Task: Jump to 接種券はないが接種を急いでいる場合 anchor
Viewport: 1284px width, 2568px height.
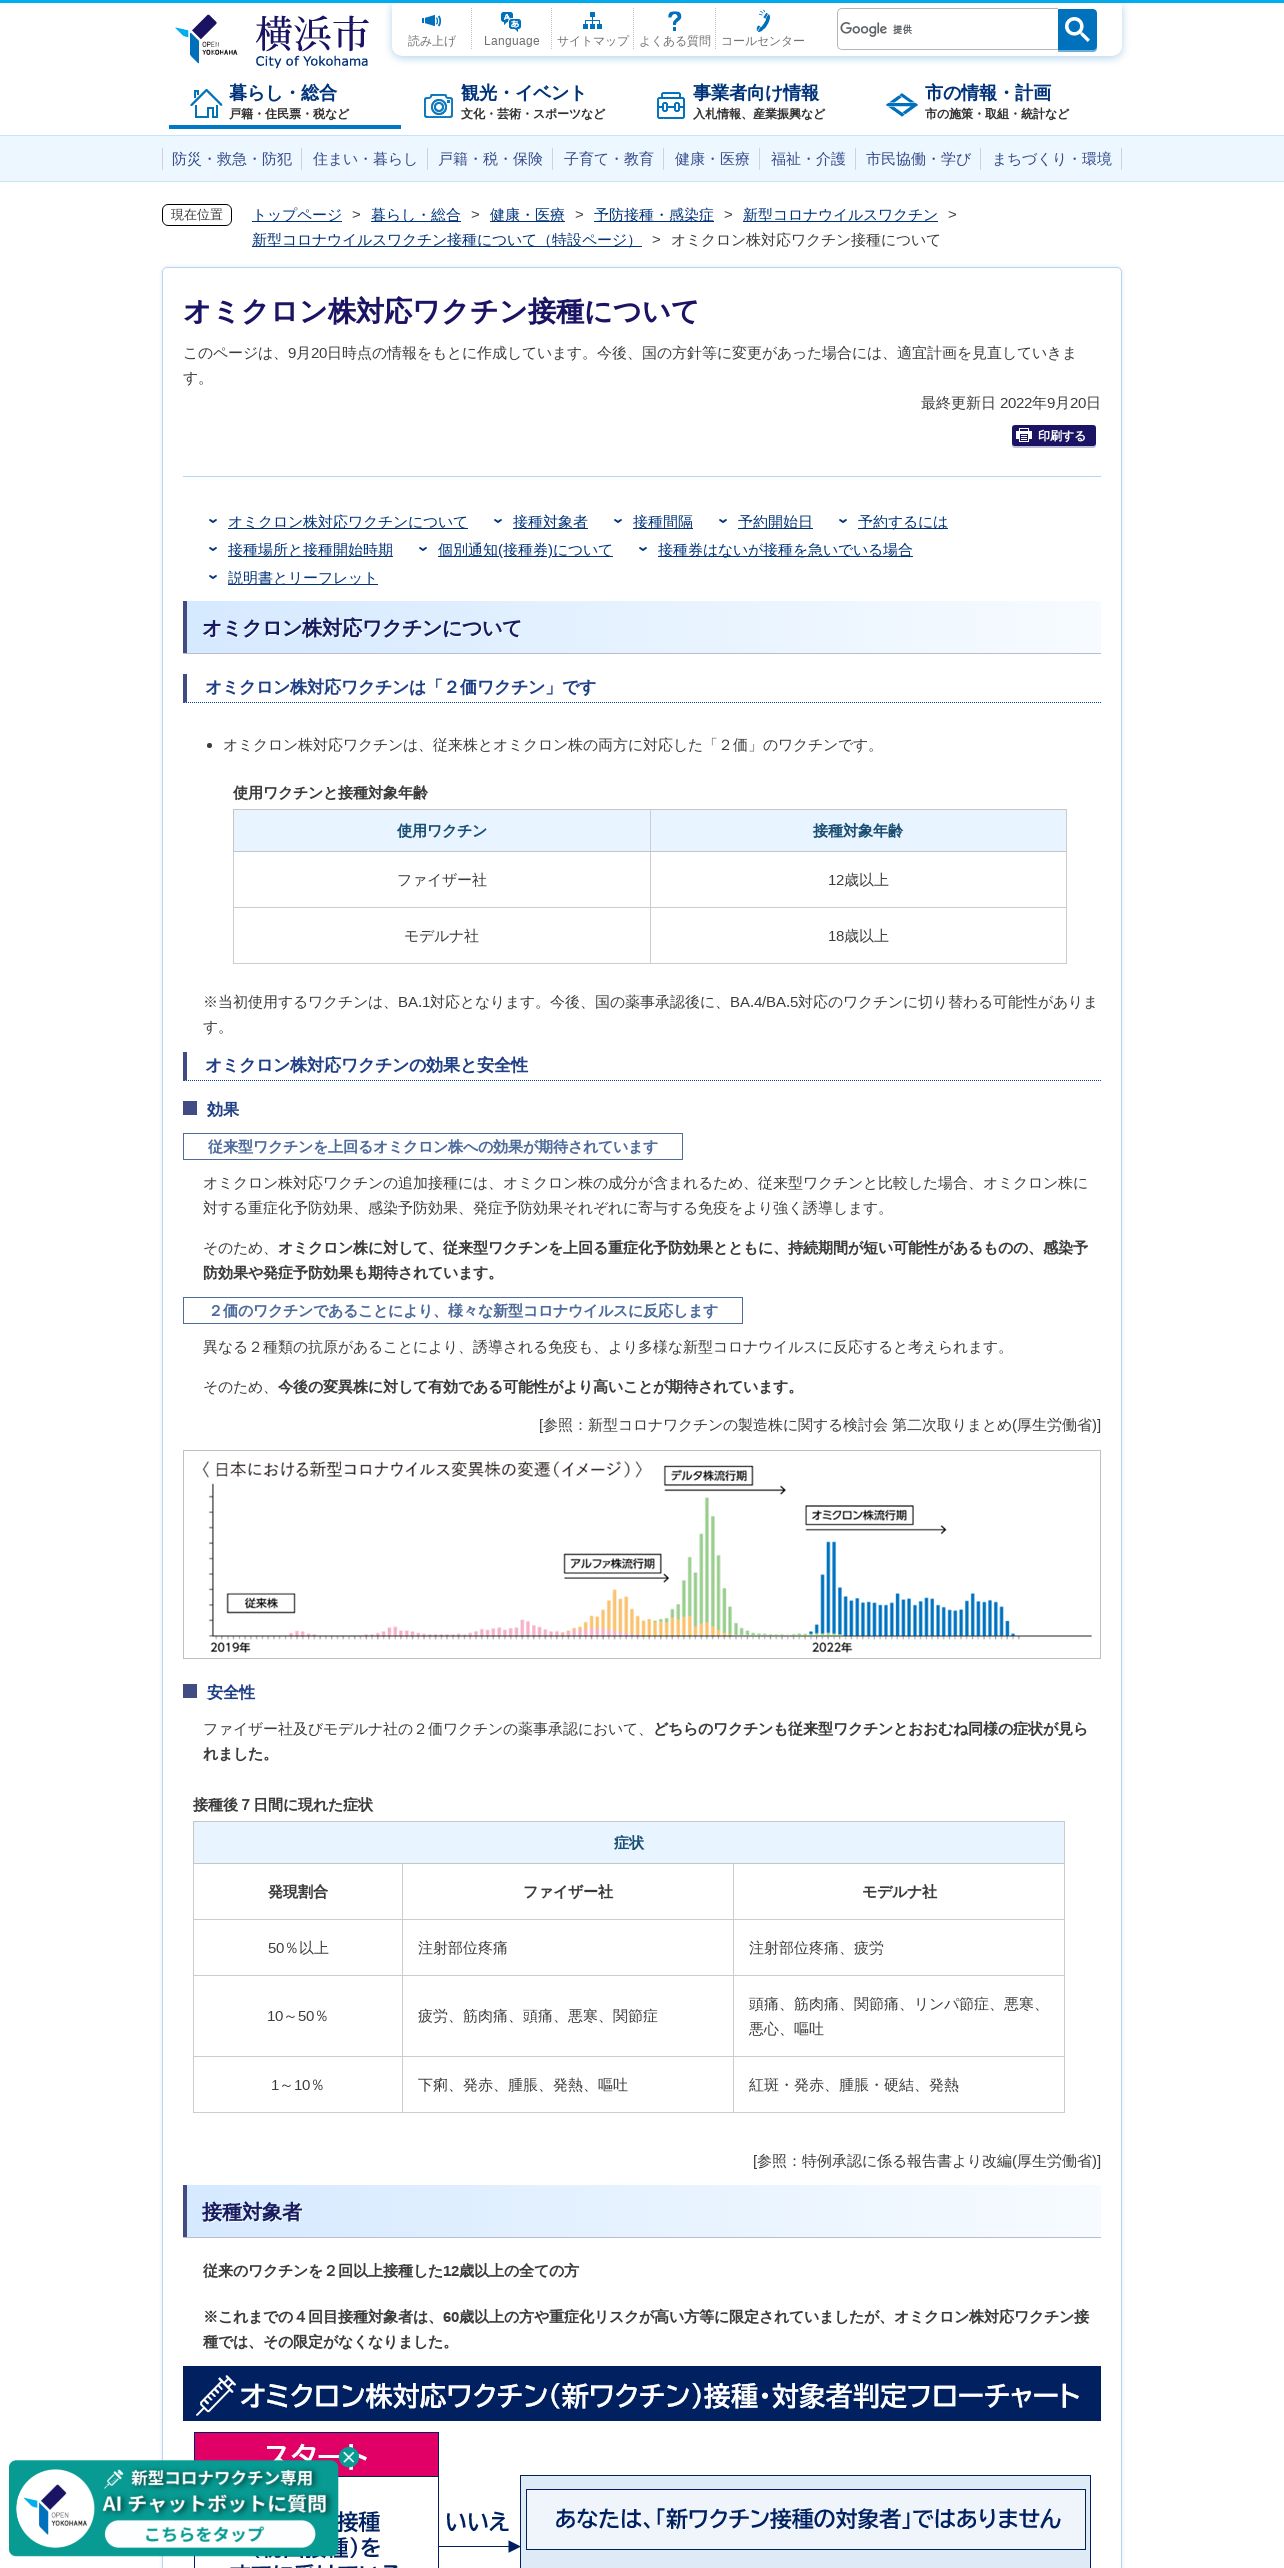Action: pos(785,550)
